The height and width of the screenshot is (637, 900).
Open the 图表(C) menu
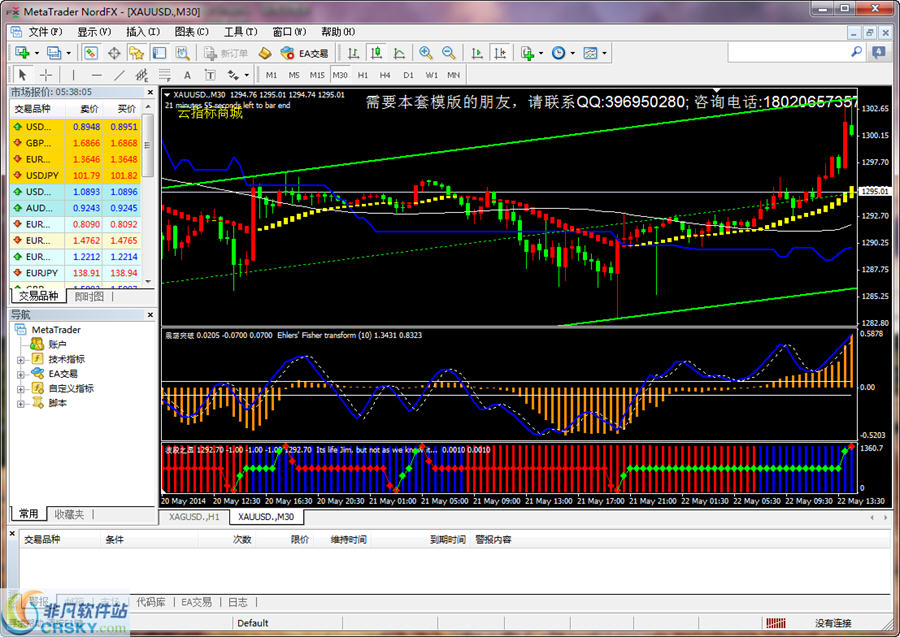point(192,32)
